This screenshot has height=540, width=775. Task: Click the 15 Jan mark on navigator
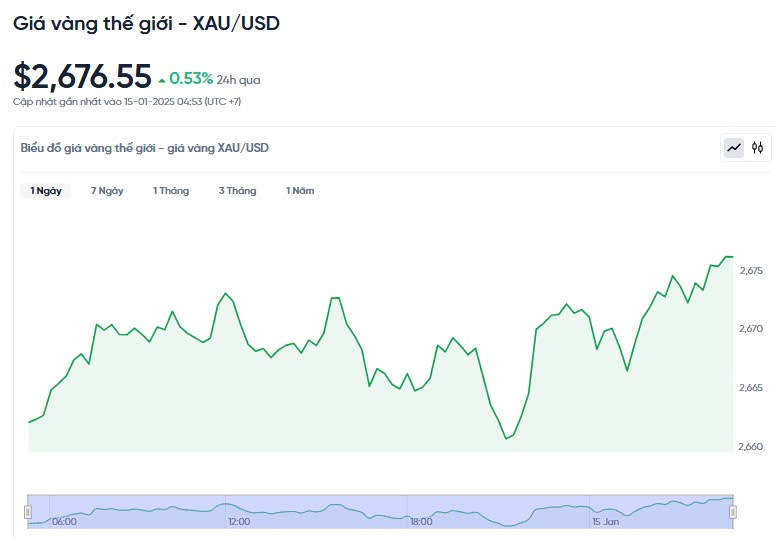tap(605, 521)
